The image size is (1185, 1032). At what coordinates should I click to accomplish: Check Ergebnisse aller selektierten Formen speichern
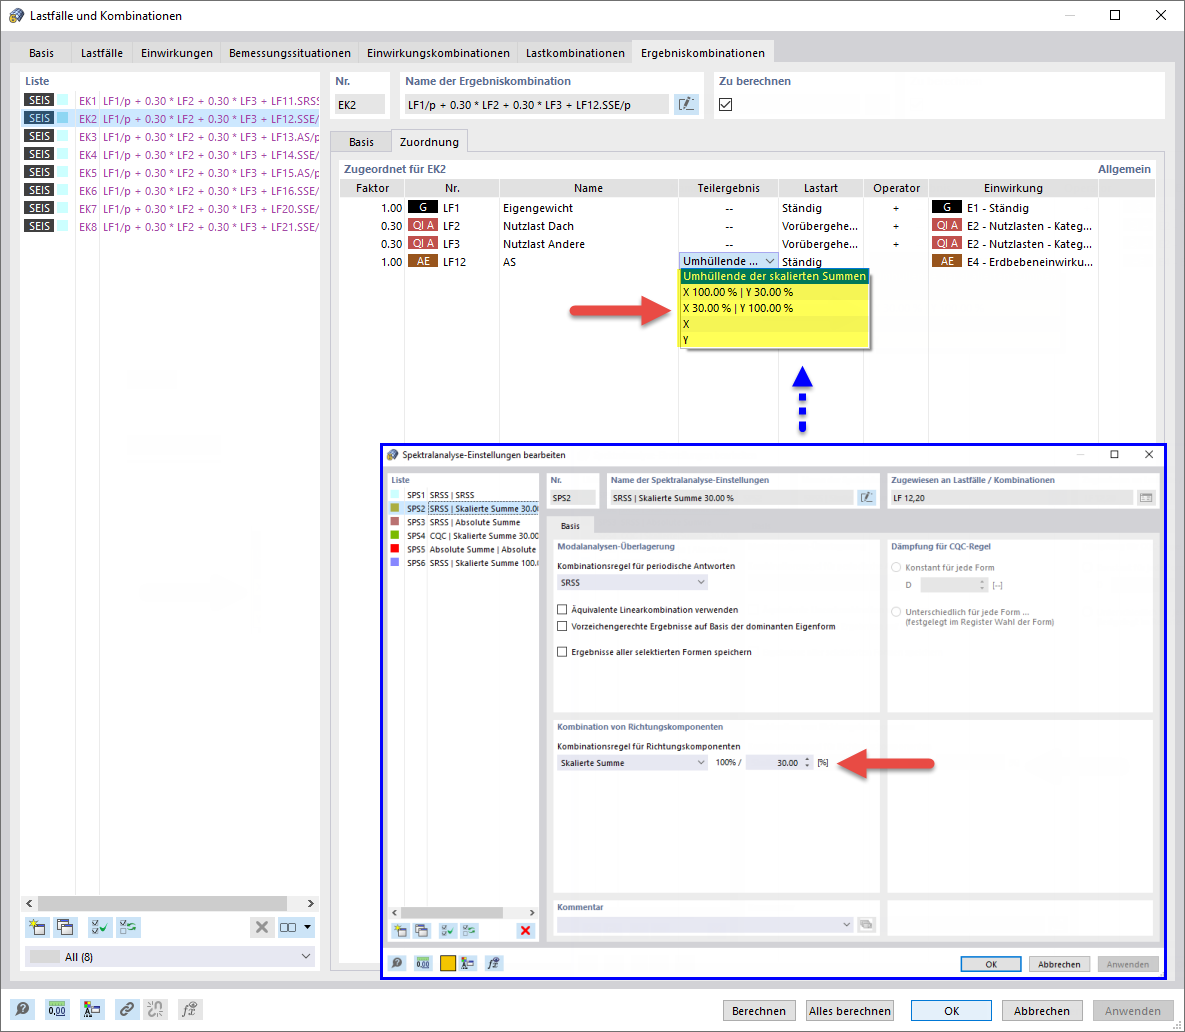coord(562,651)
